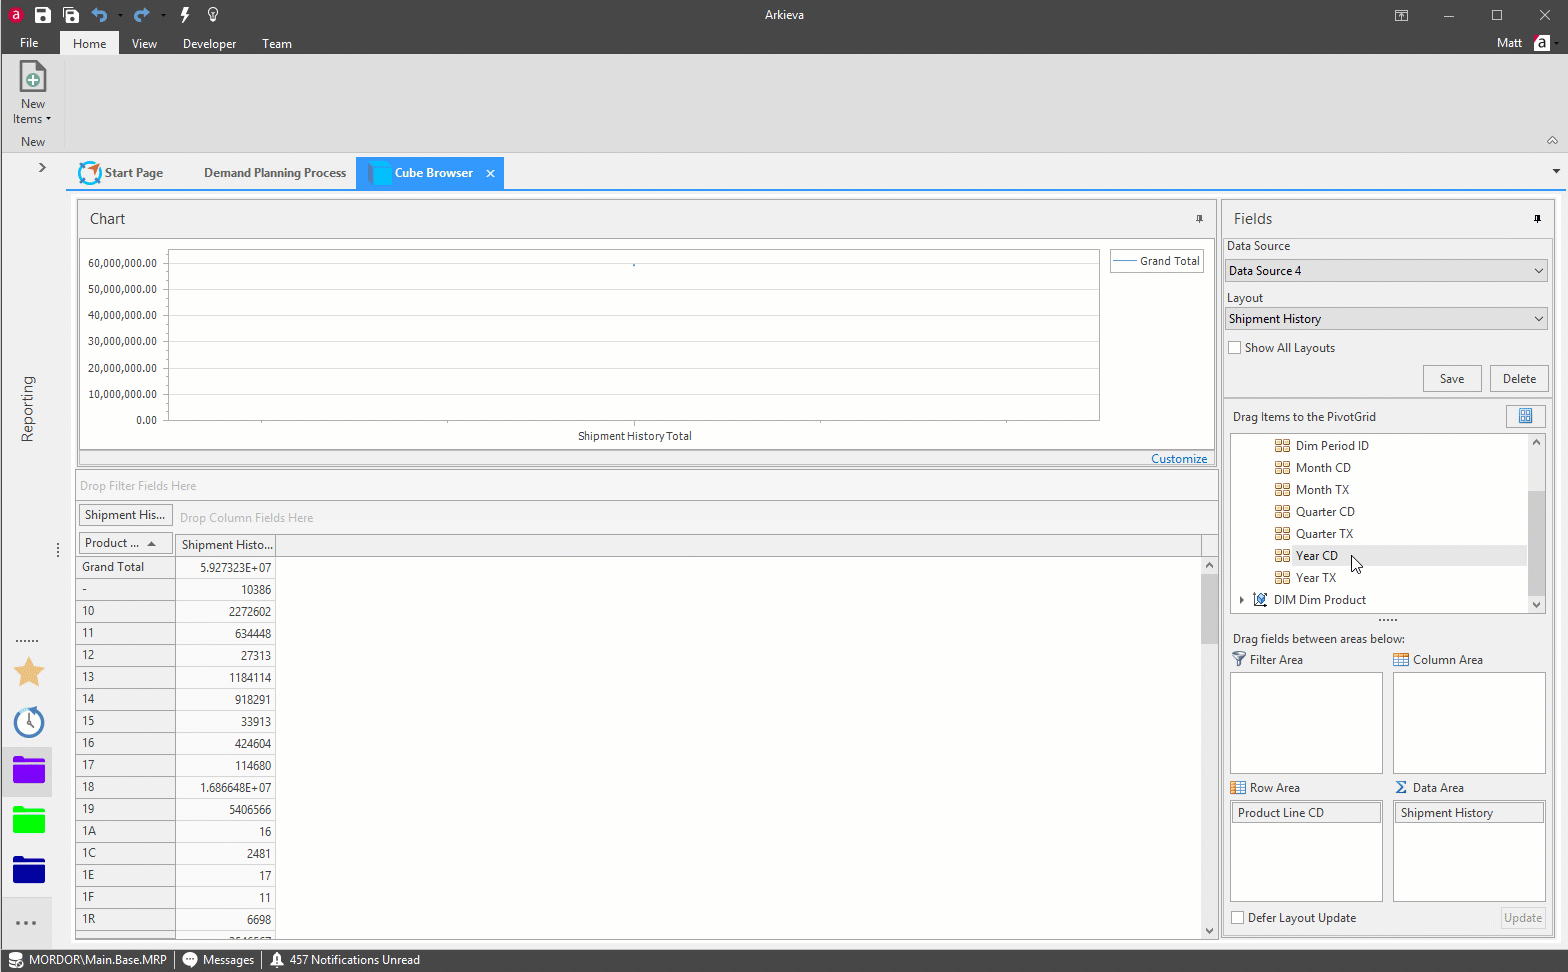This screenshot has width=1568, height=972.
Task: Click the Arkieva logo in the title bar
Action: [x=15, y=15]
